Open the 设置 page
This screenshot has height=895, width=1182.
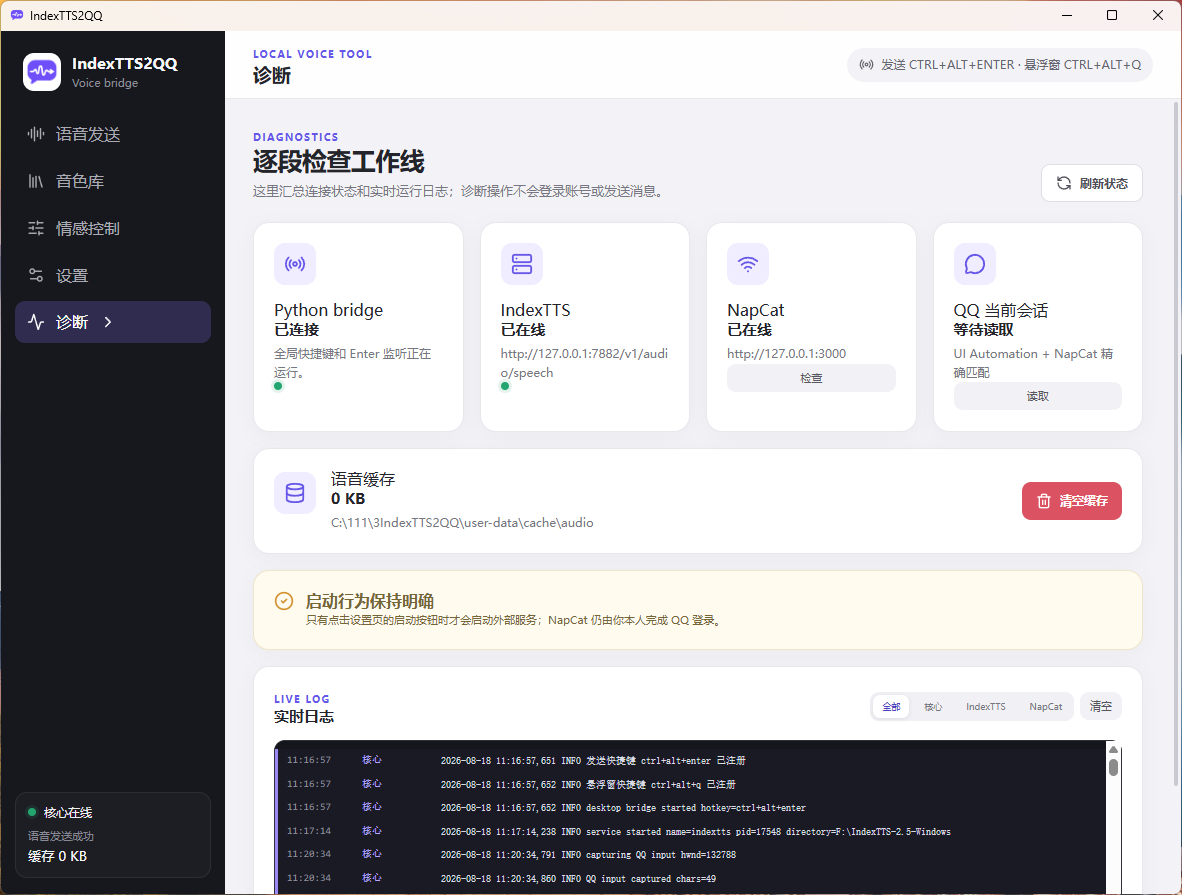pos(113,275)
